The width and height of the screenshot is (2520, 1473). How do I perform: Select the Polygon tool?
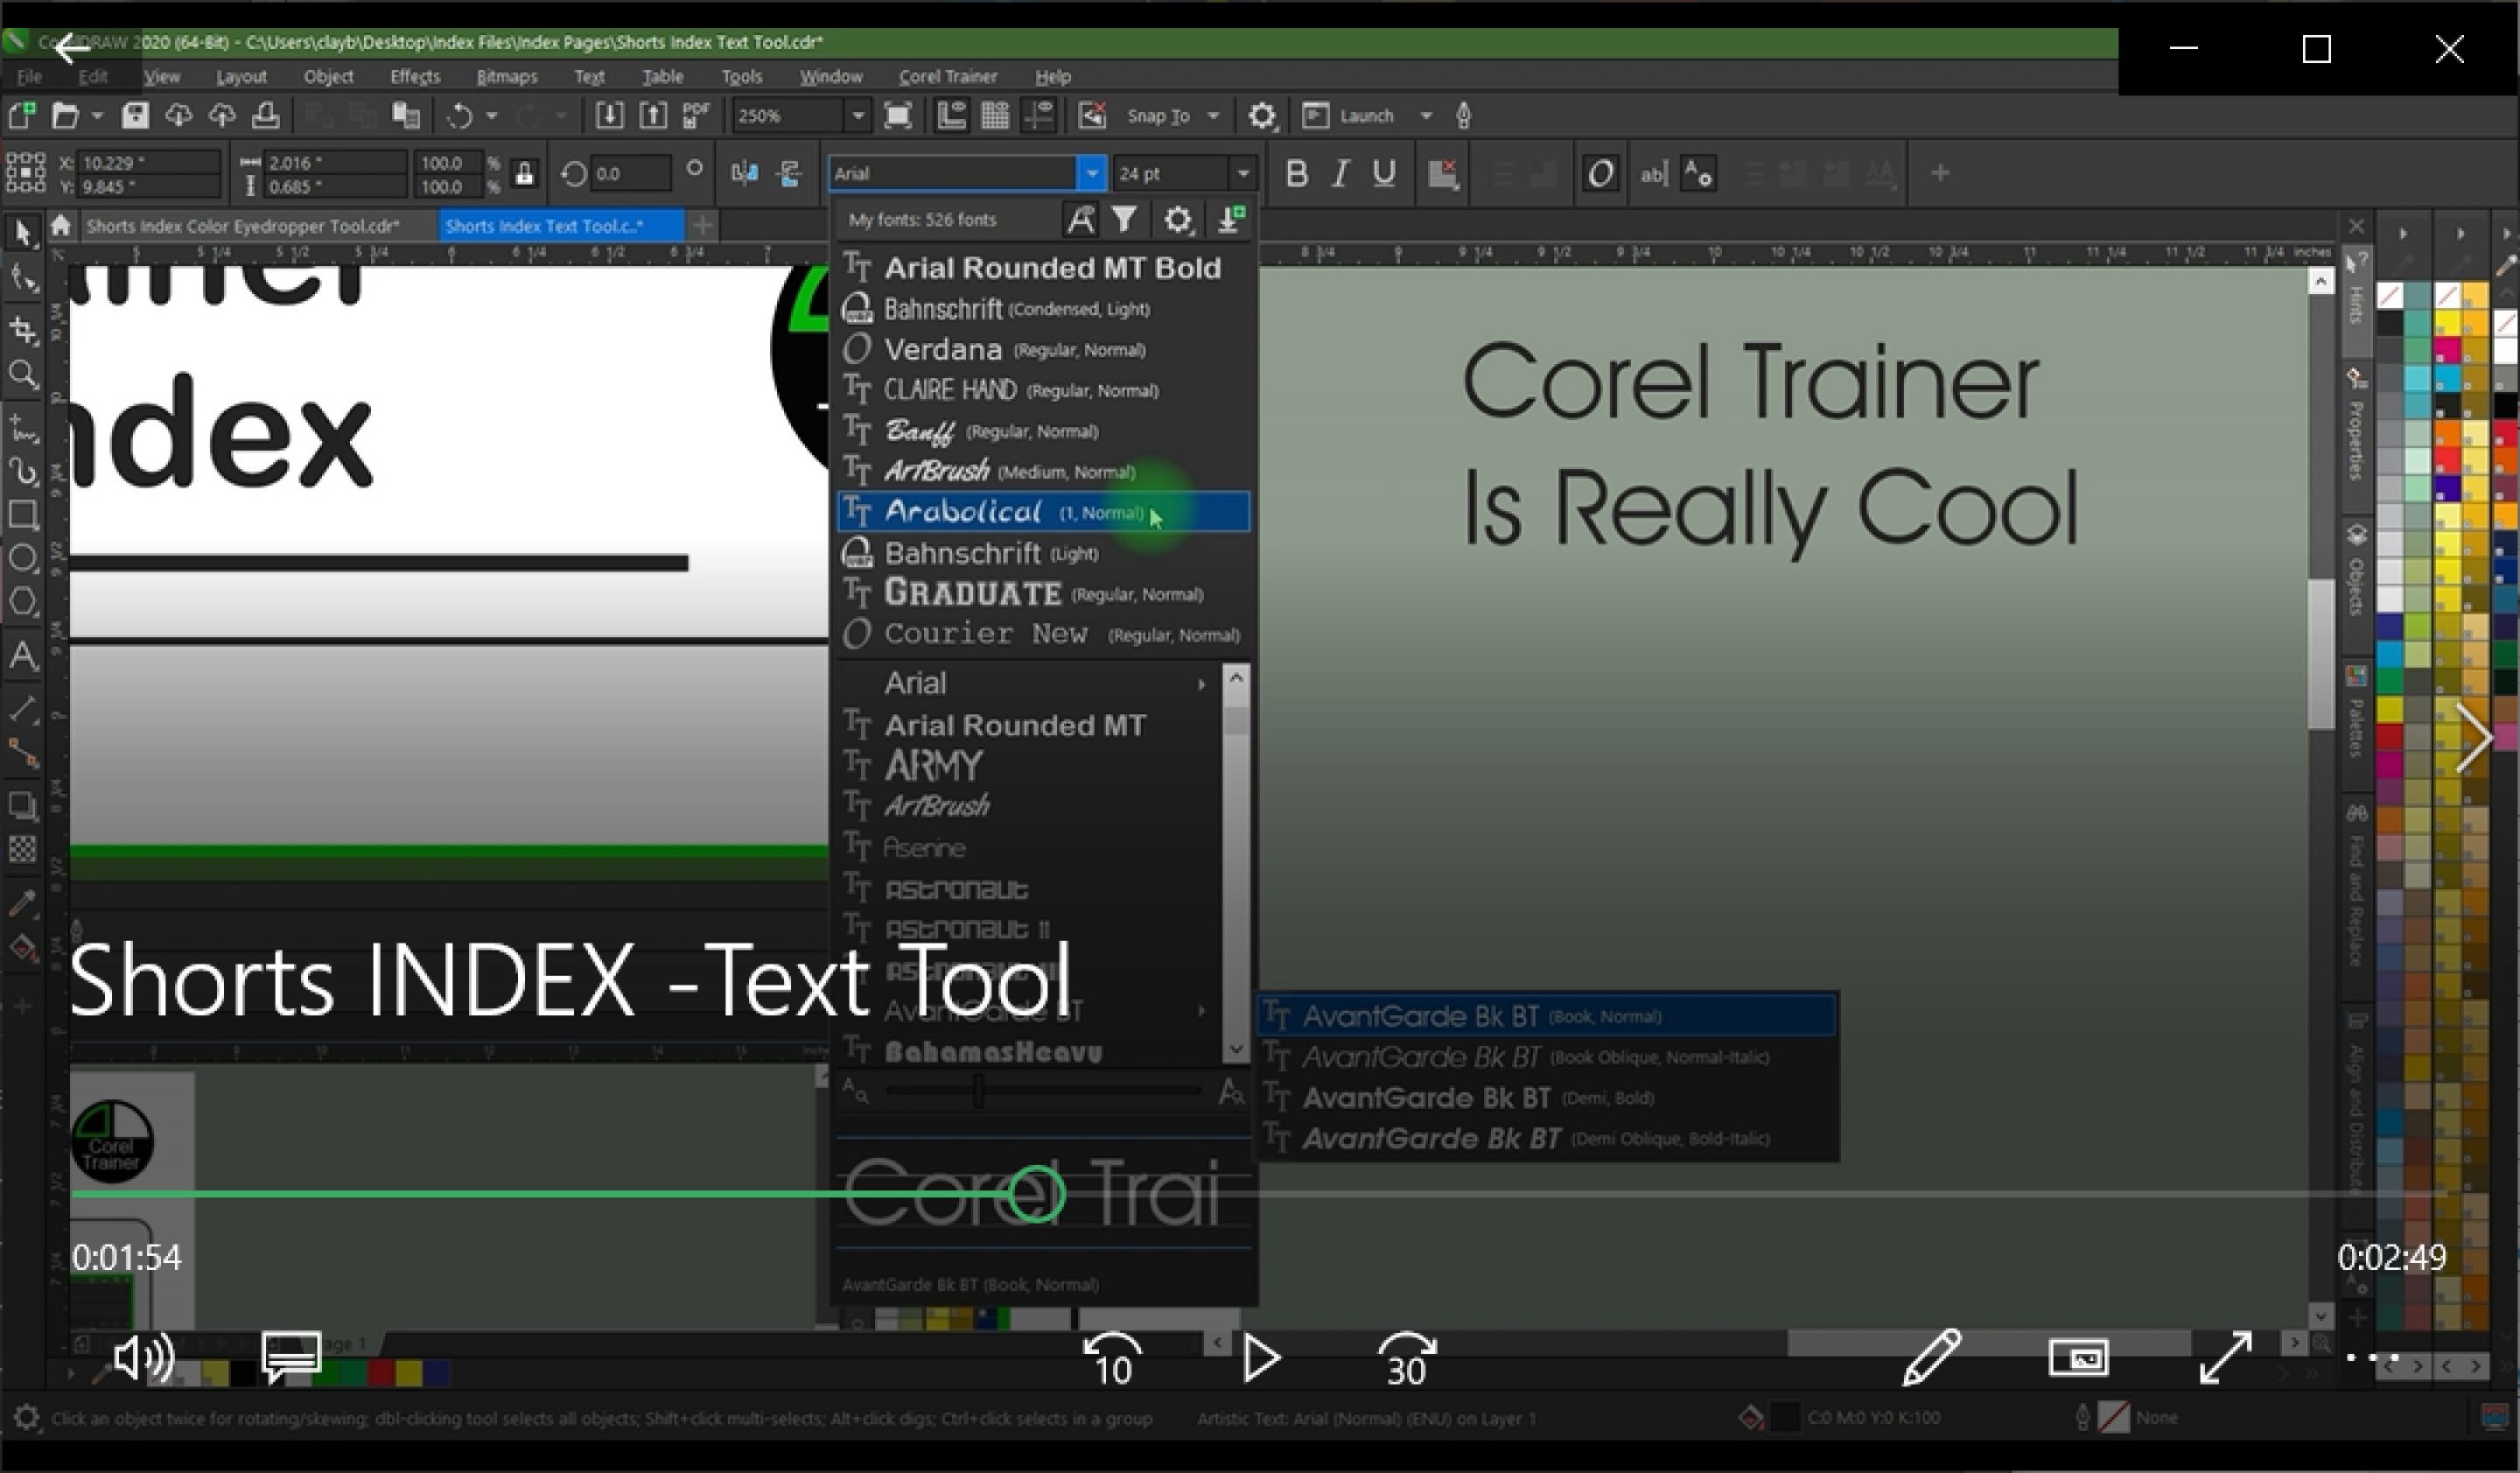point(23,603)
